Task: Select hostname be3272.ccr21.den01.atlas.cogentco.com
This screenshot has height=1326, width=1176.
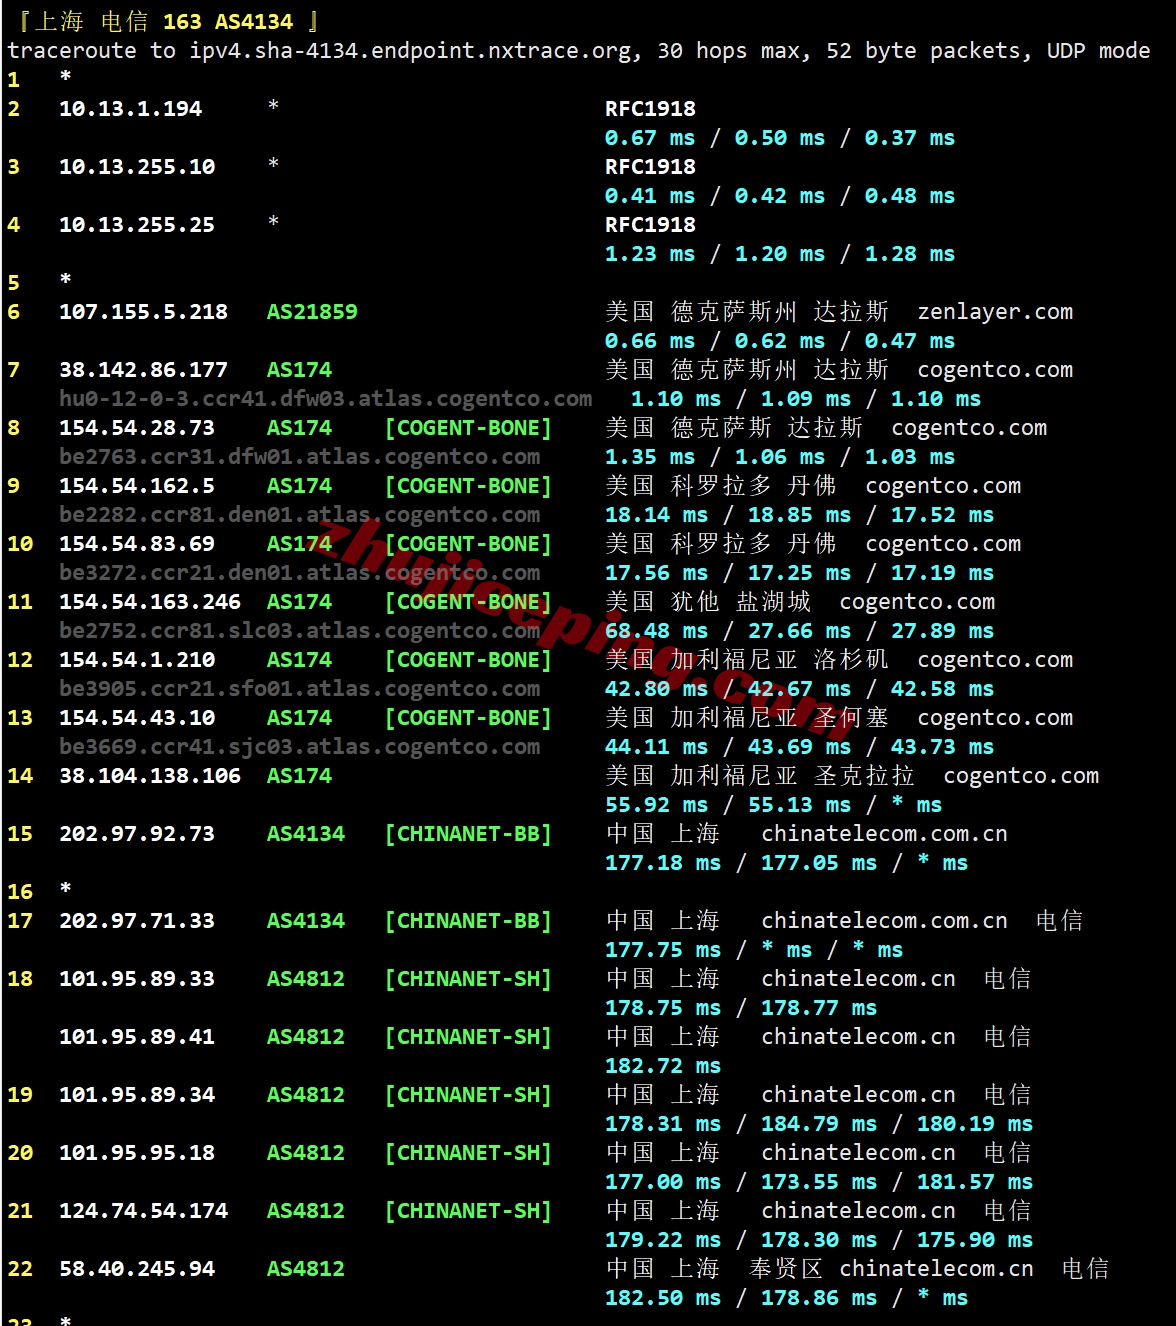Action: (299, 573)
